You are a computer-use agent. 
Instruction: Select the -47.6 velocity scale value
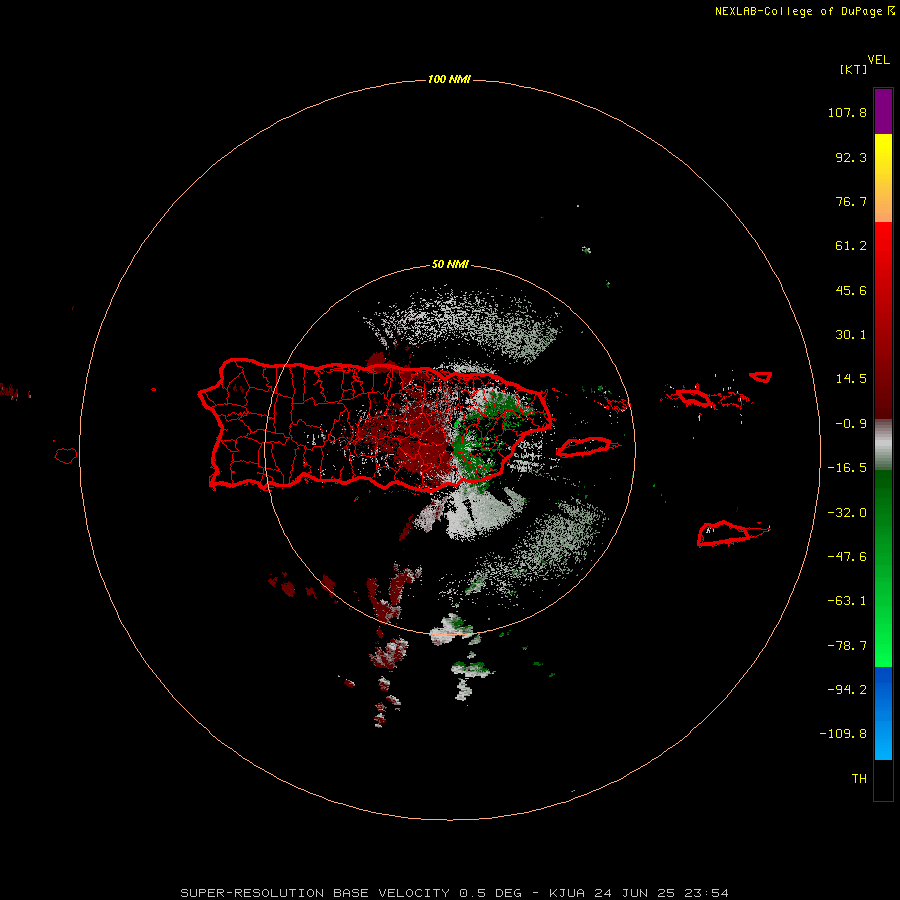coord(847,557)
